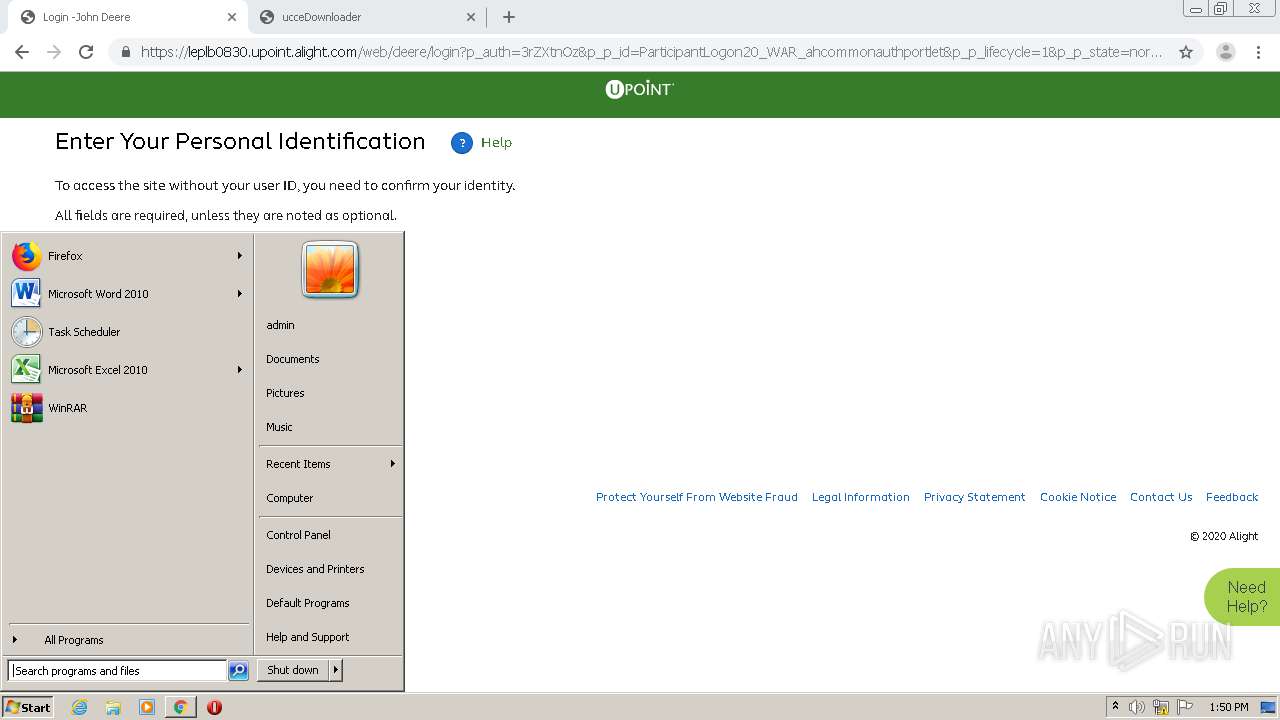Expand Firefox jump list arrow
Viewport: 1280px width, 720px height.
coord(240,256)
